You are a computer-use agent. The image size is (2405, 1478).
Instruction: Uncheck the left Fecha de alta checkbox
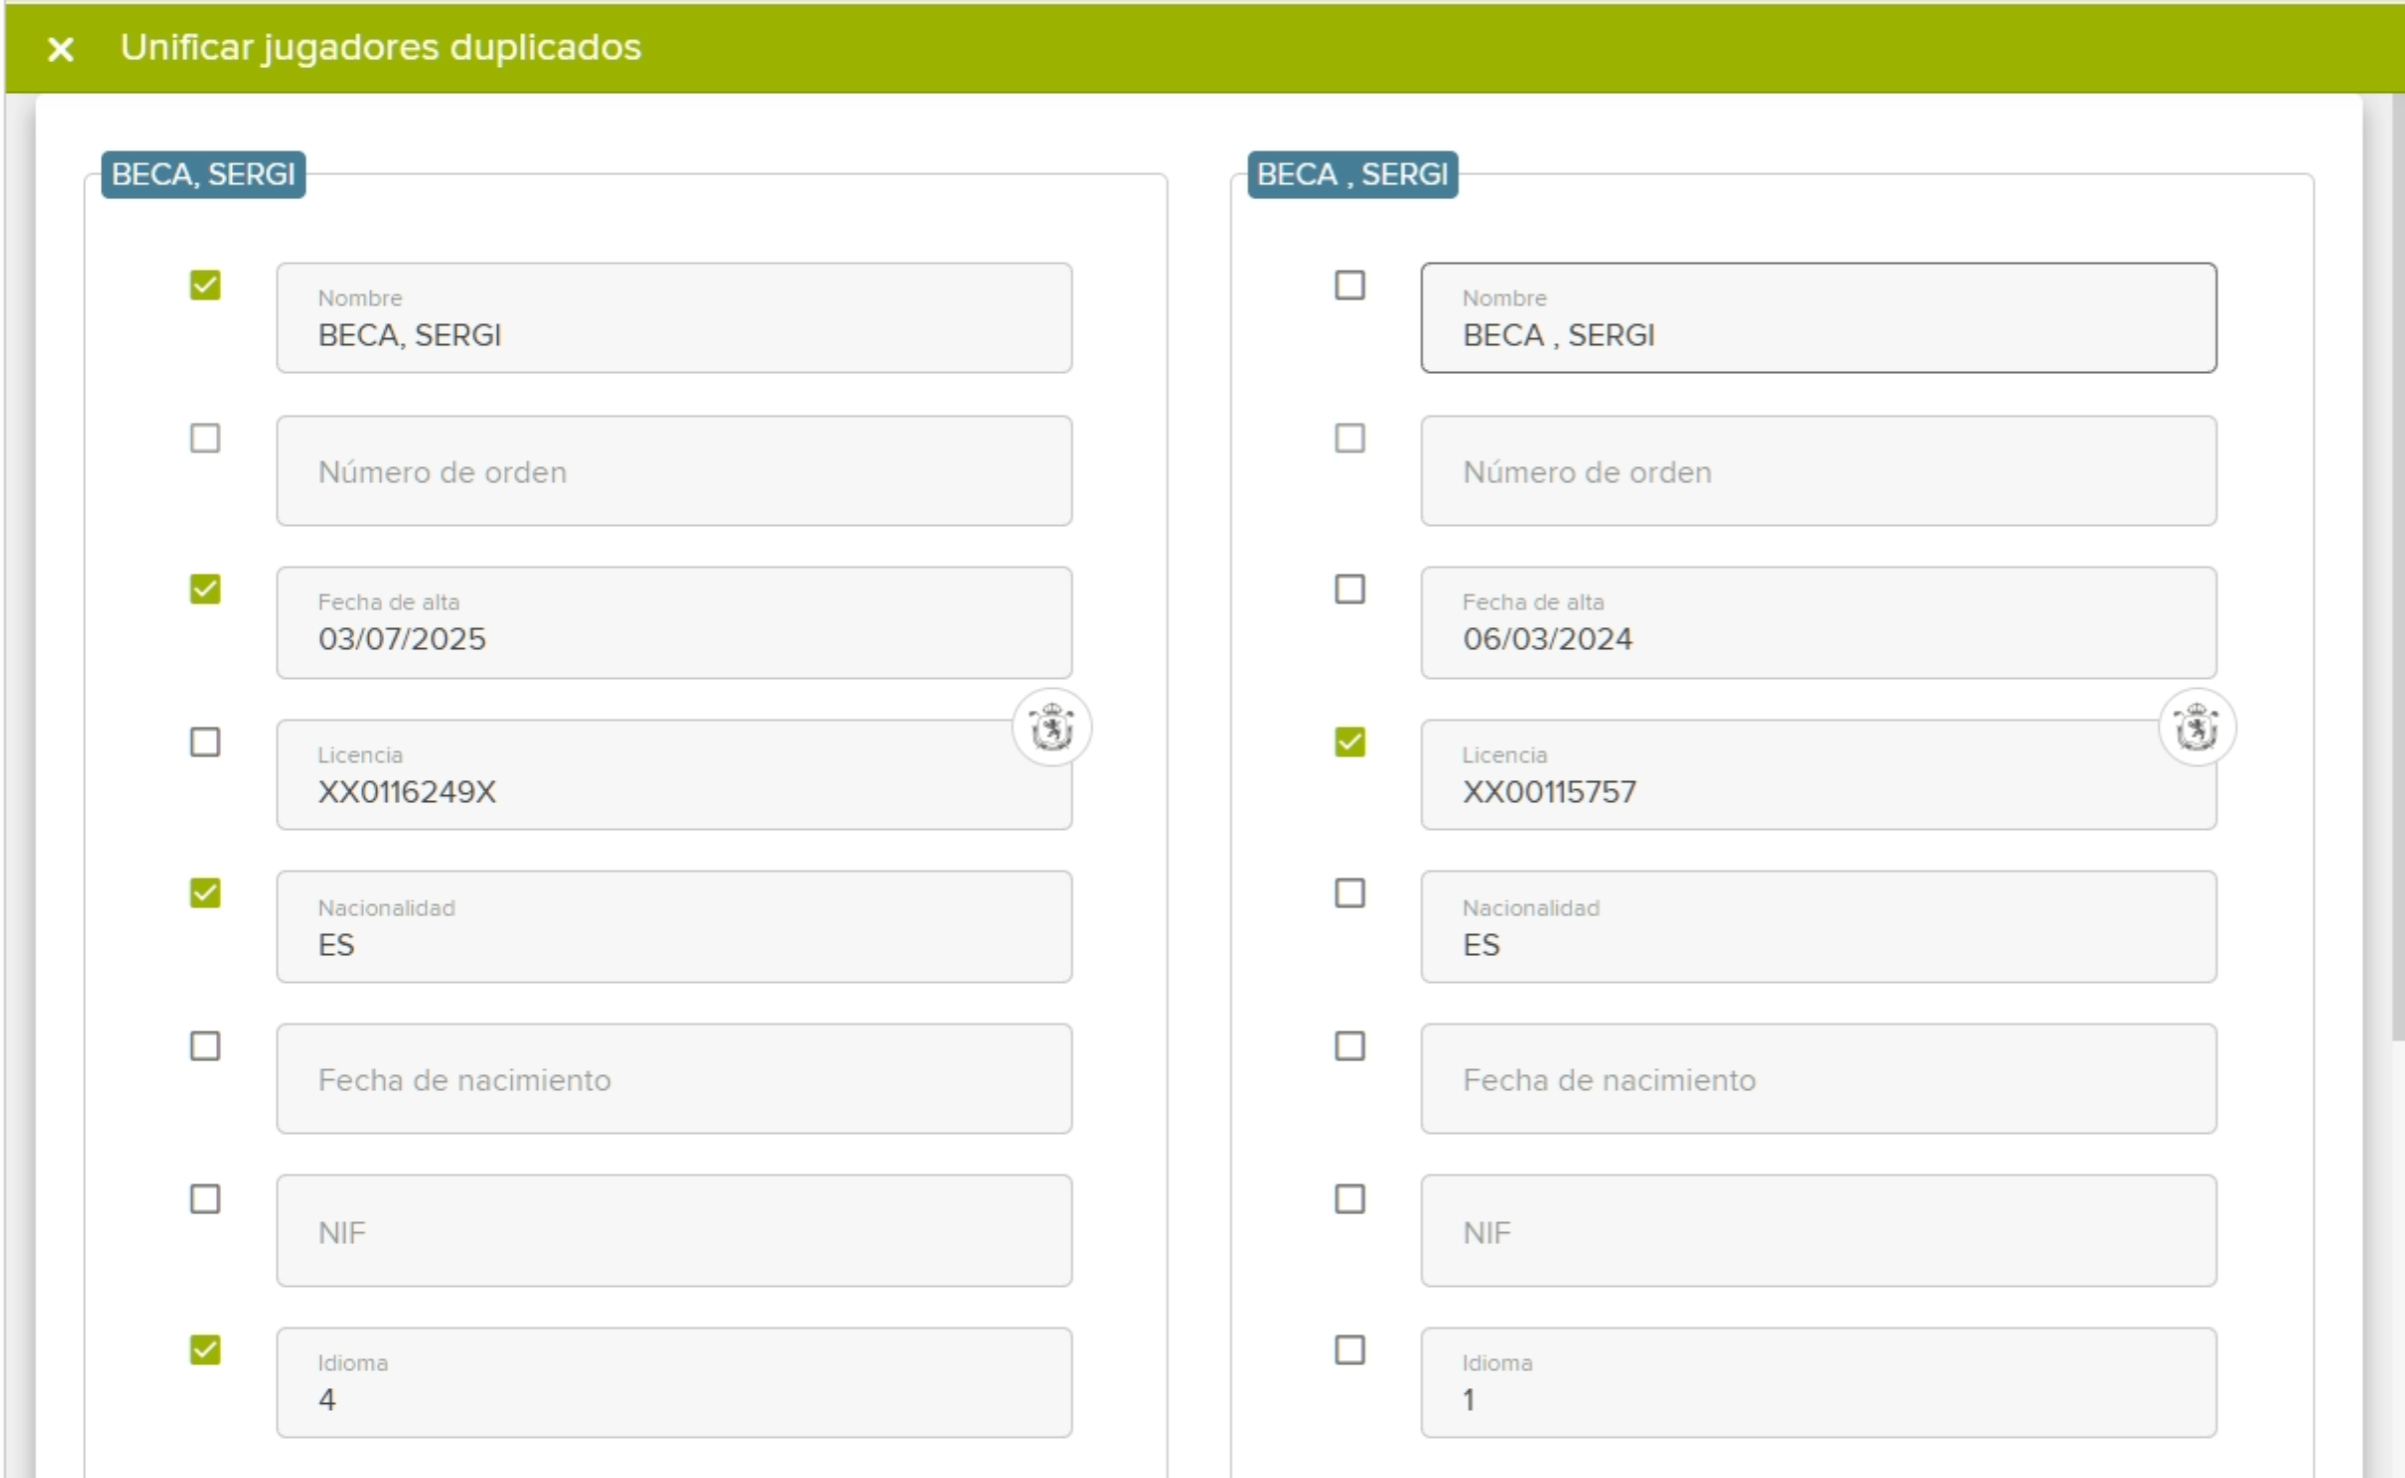click(x=205, y=589)
